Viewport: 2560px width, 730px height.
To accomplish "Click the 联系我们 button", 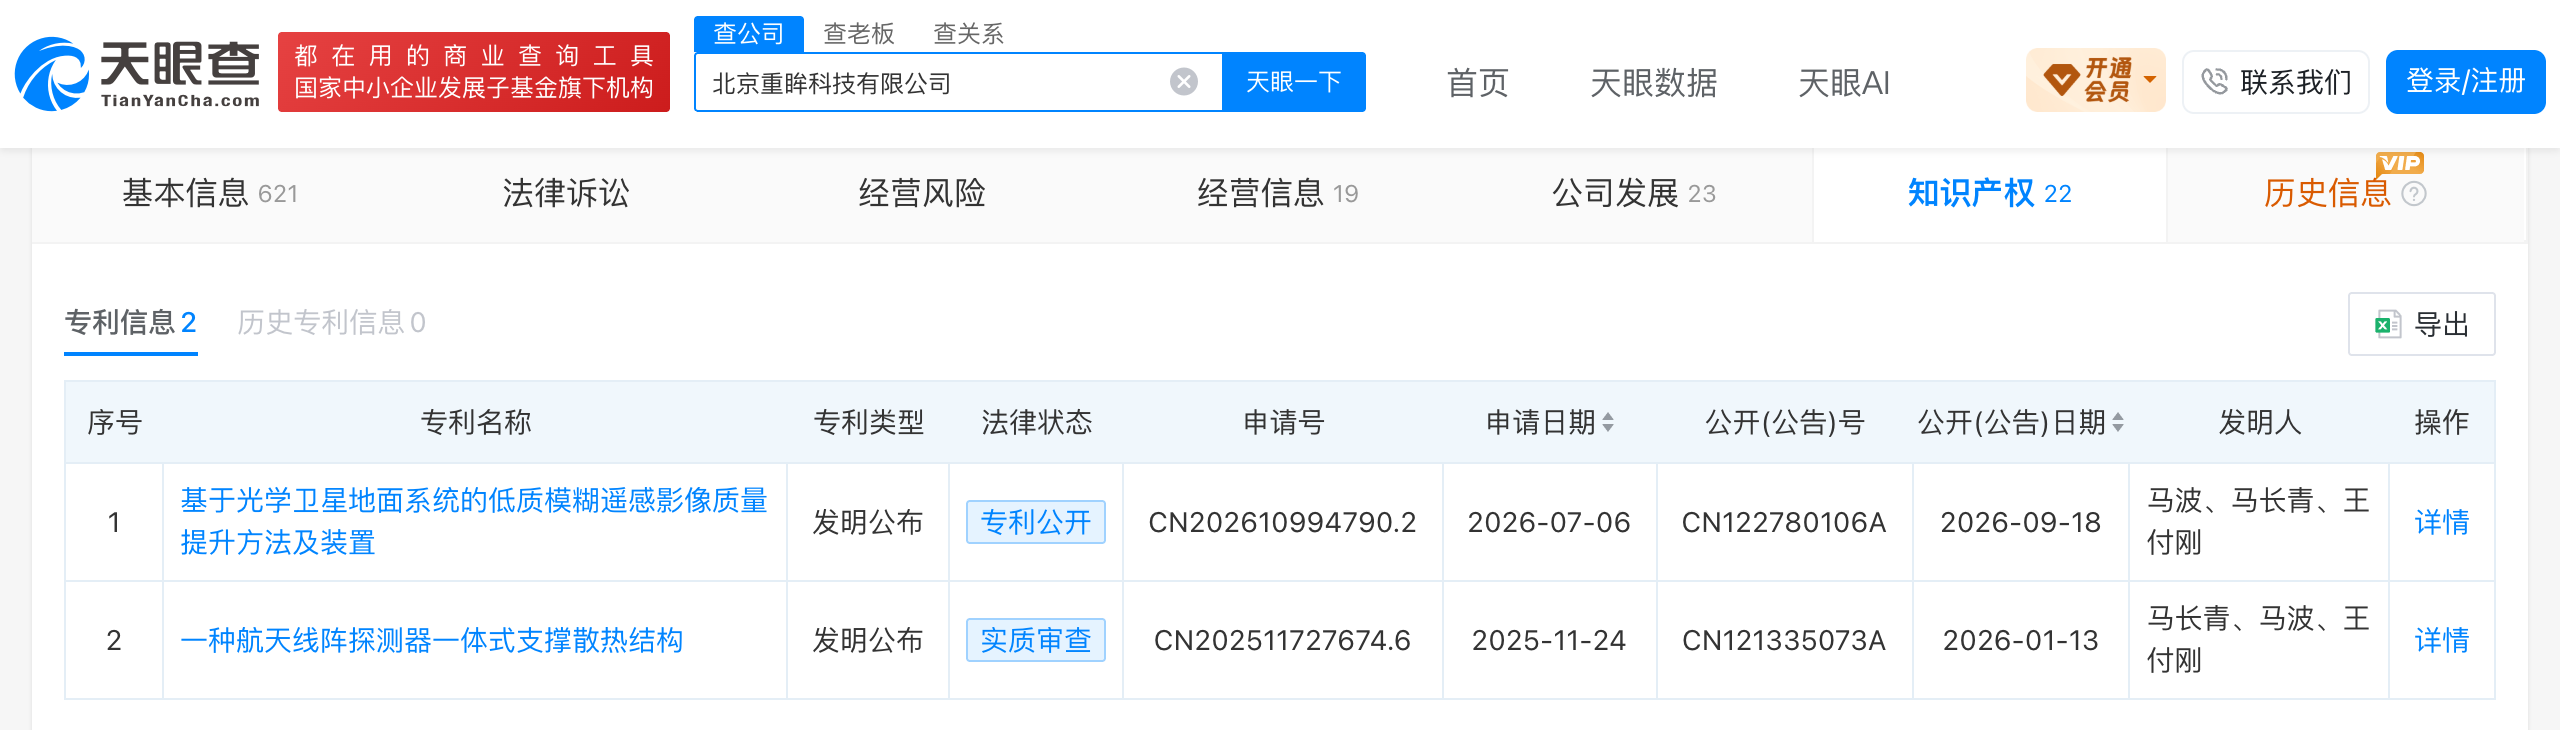I will tap(2275, 82).
